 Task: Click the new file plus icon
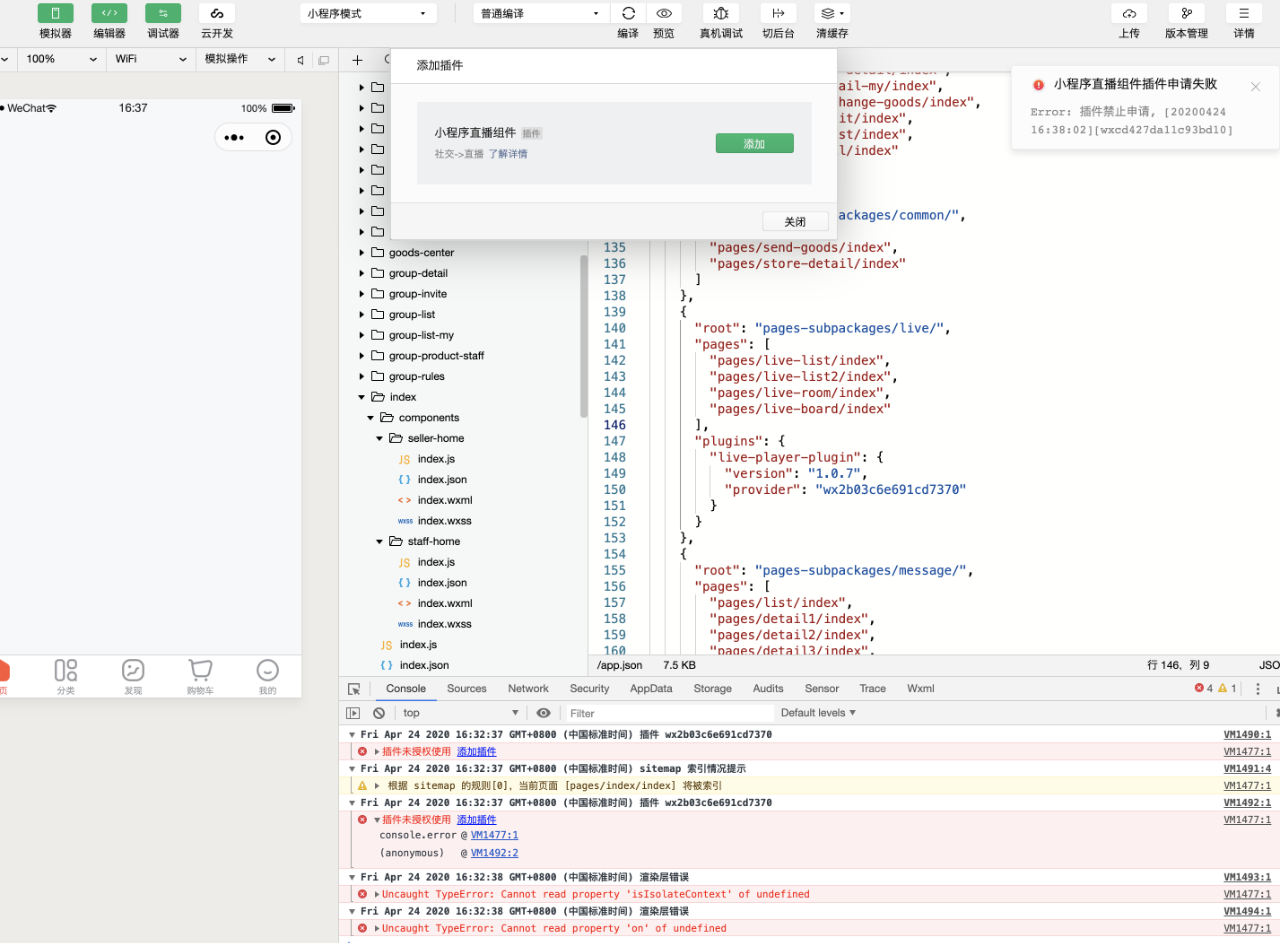click(x=357, y=60)
